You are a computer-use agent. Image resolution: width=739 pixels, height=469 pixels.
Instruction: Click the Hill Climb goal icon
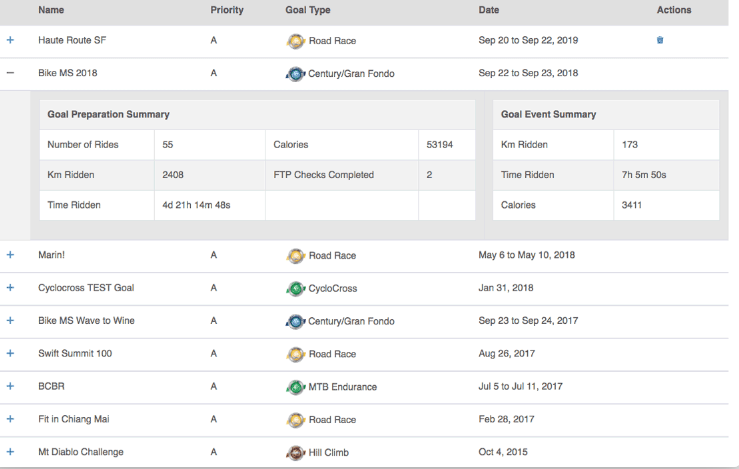click(x=295, y=452)
